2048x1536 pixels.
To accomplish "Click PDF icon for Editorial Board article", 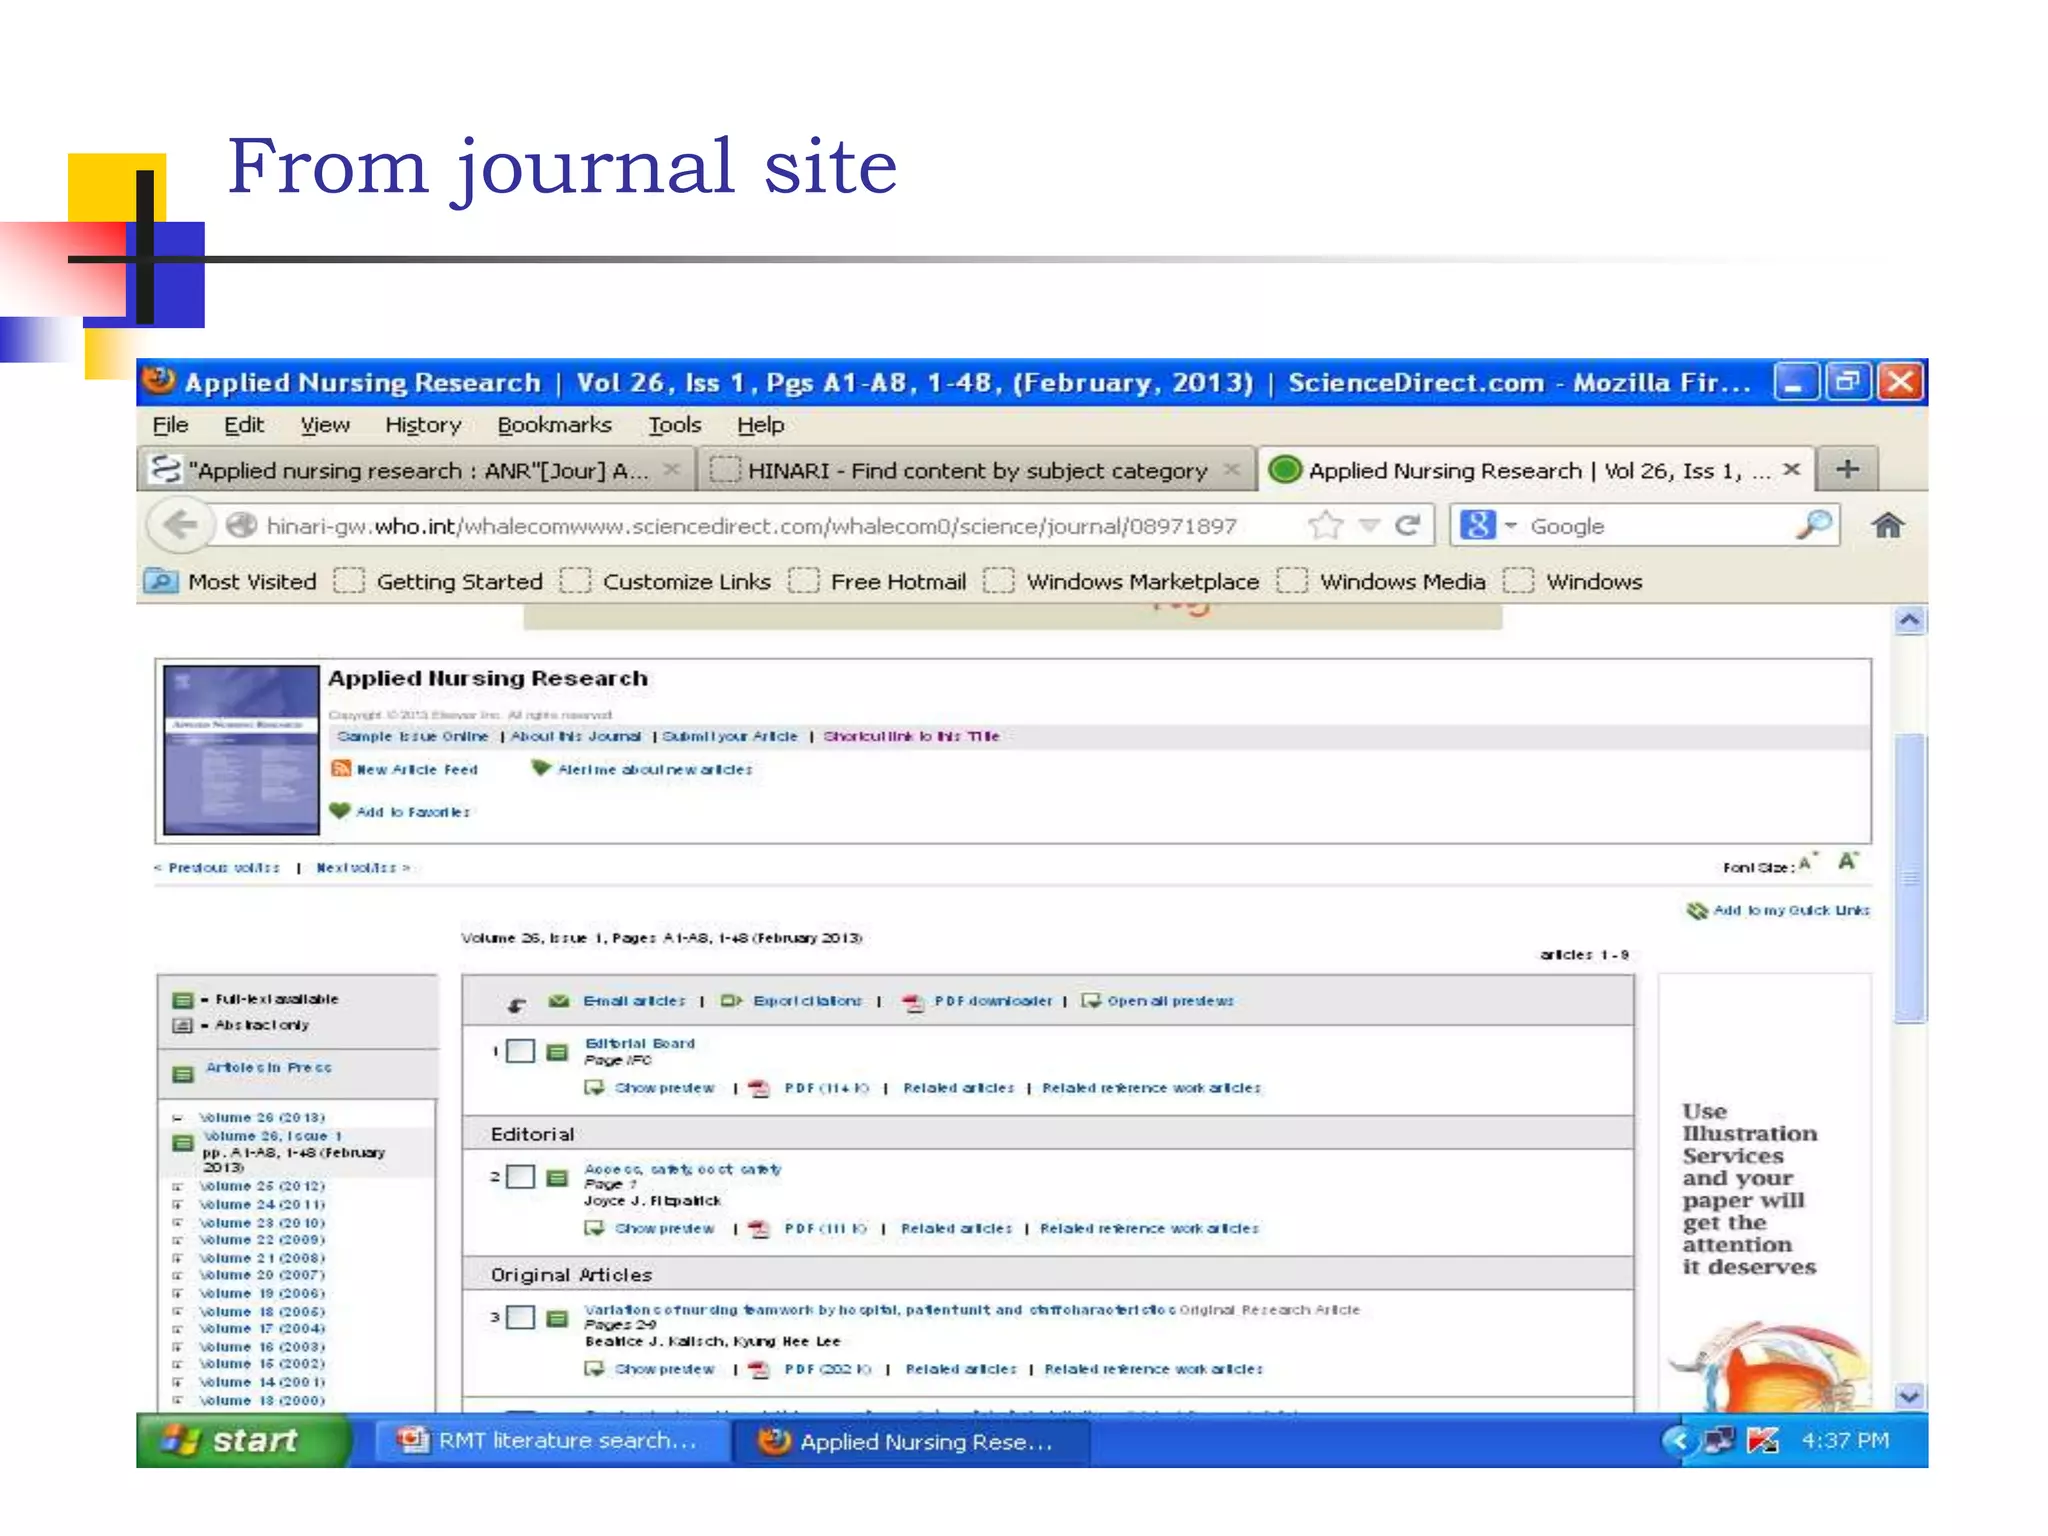I will pyautogui.click(x=760, y=1088).
